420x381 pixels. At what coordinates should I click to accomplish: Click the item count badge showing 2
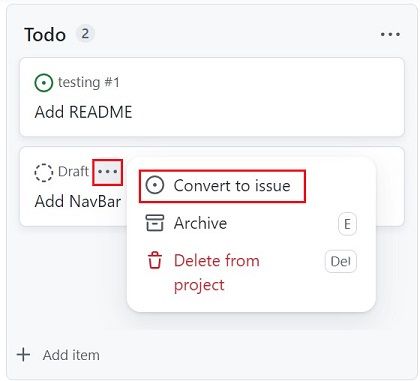(85, 34)
